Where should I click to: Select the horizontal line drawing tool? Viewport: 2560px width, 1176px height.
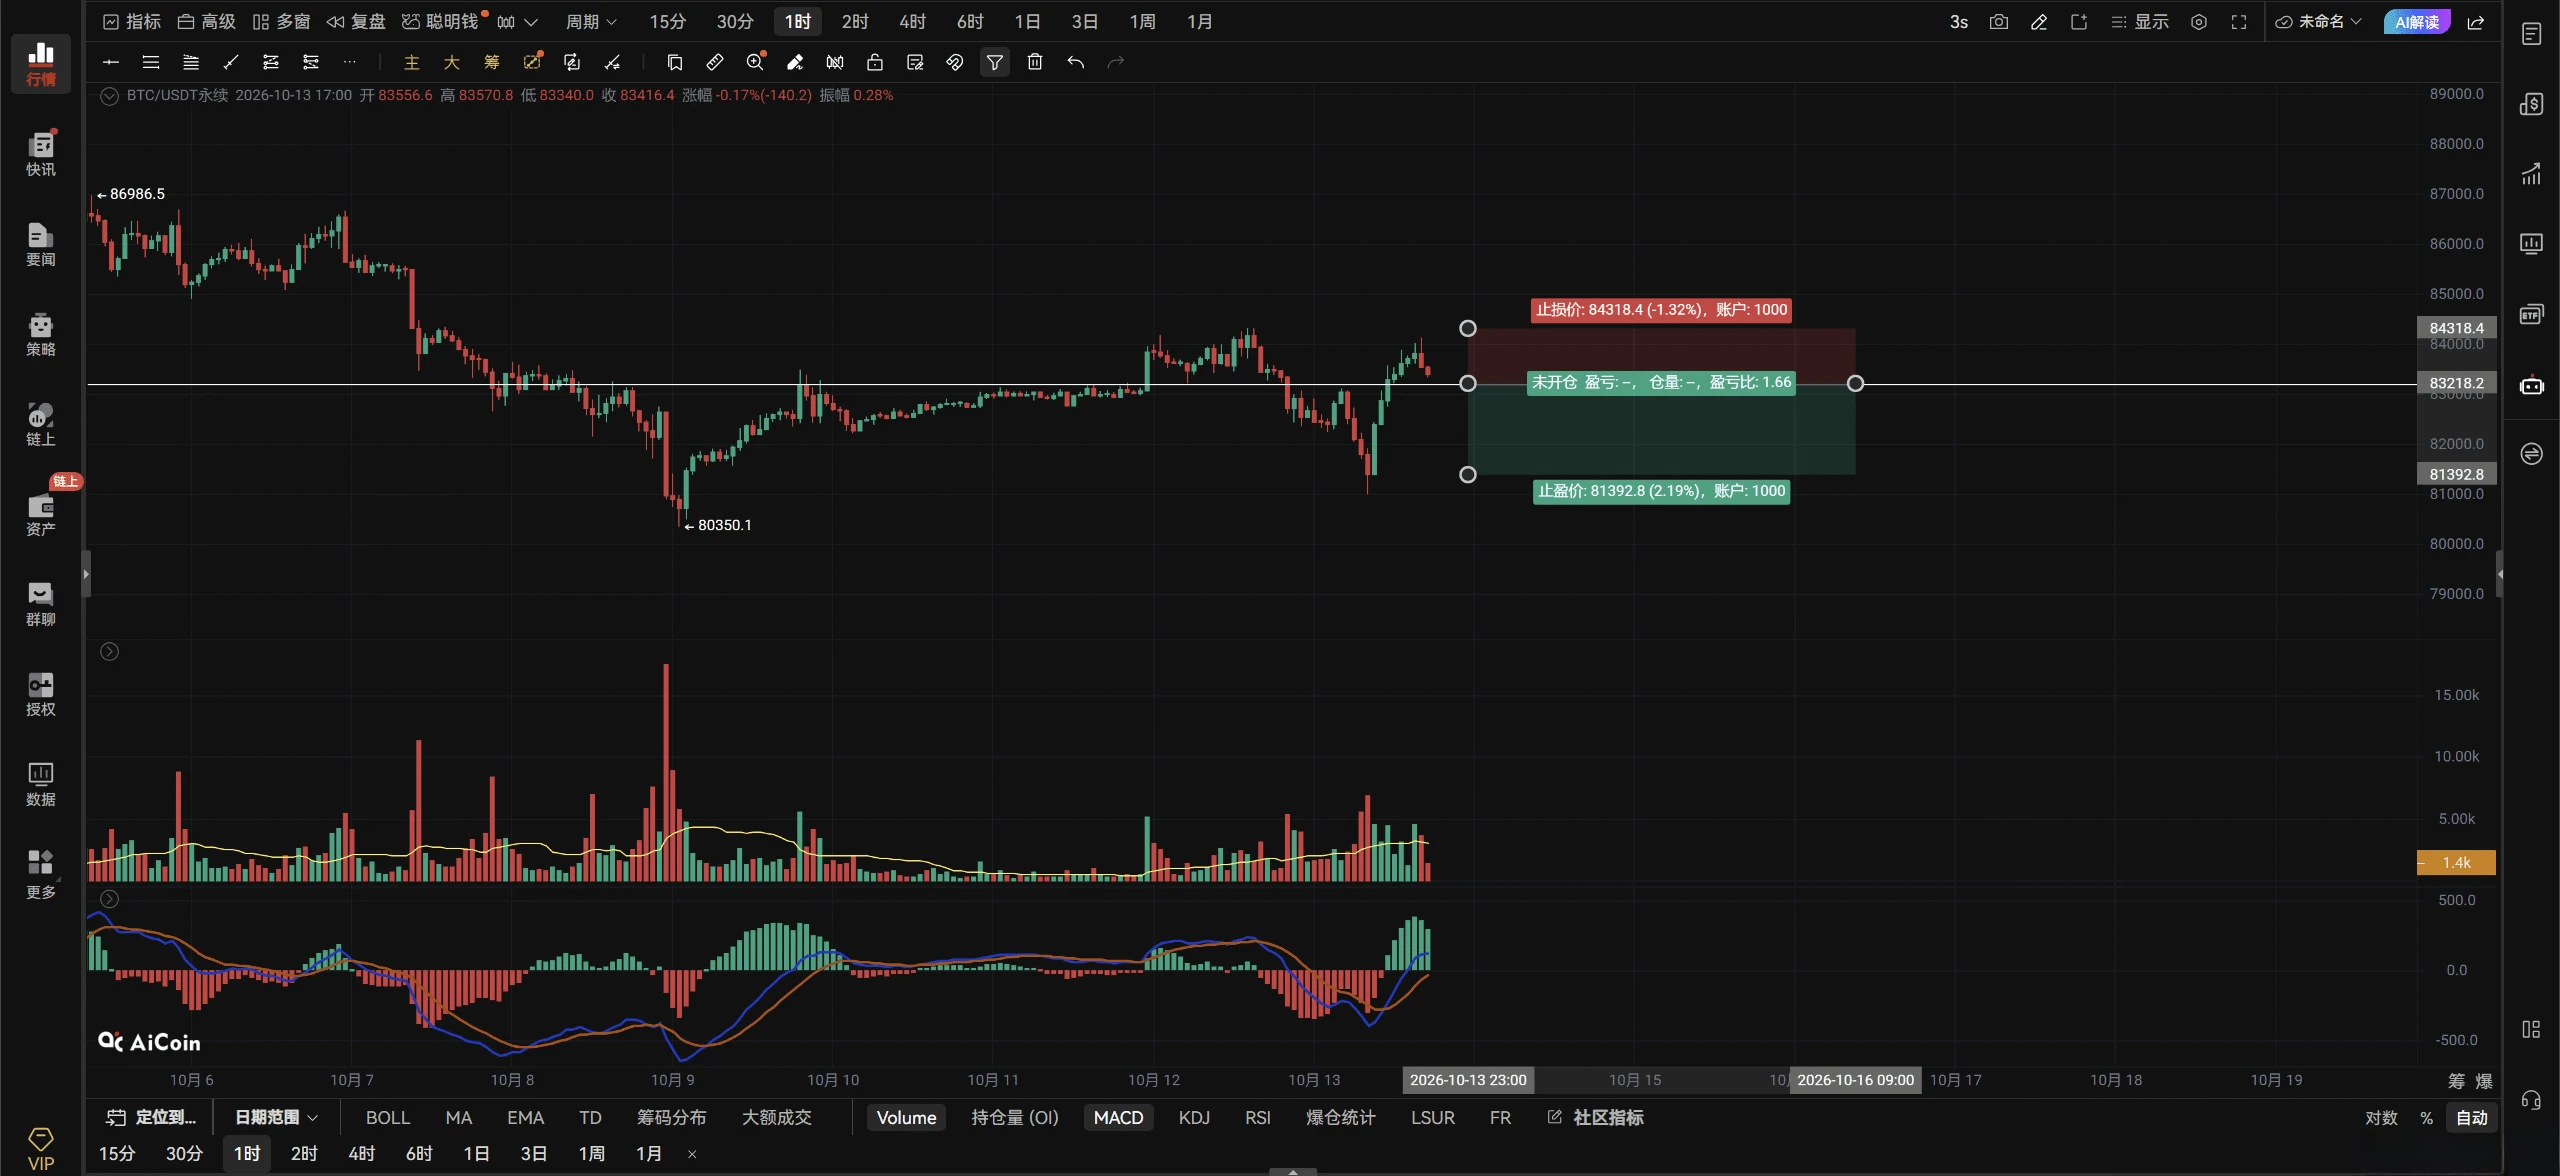(x=111, y=62)
